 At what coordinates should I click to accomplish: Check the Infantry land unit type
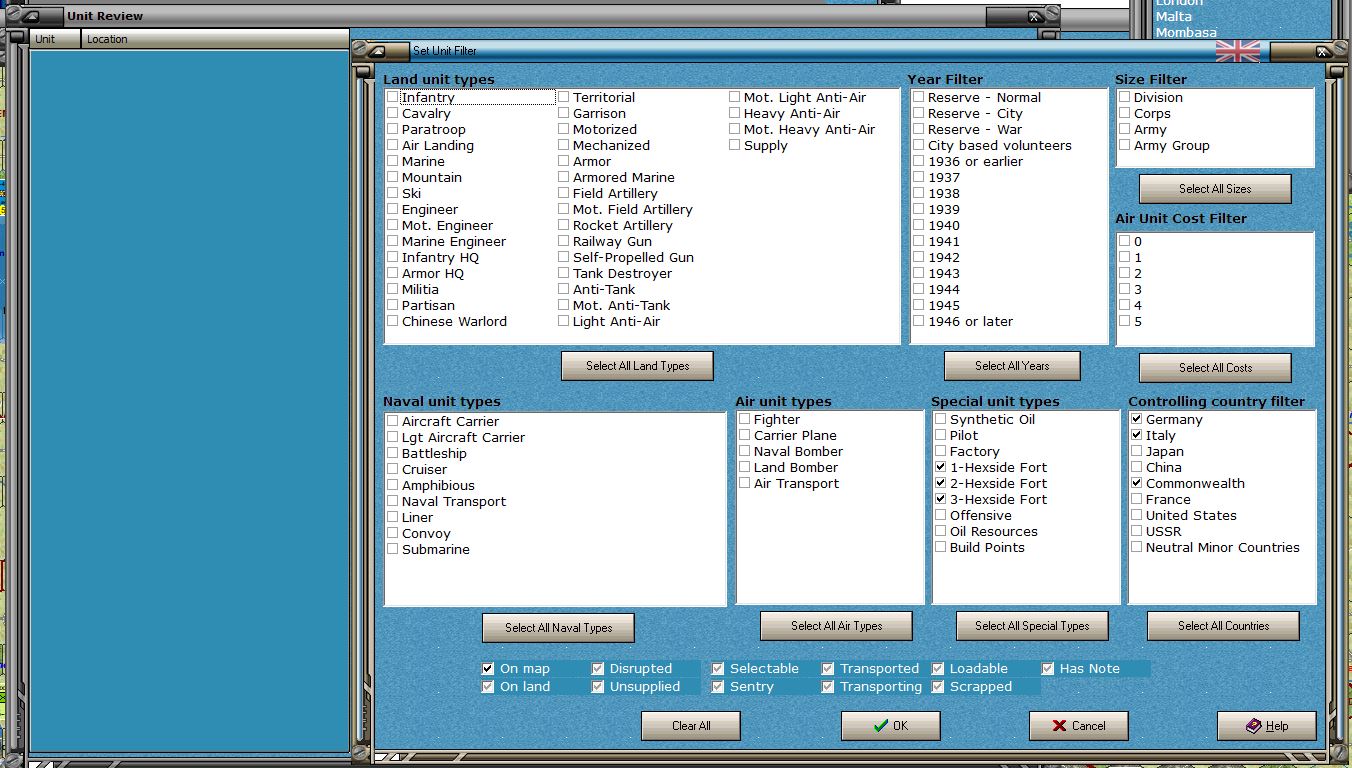(x=393, y=97)
